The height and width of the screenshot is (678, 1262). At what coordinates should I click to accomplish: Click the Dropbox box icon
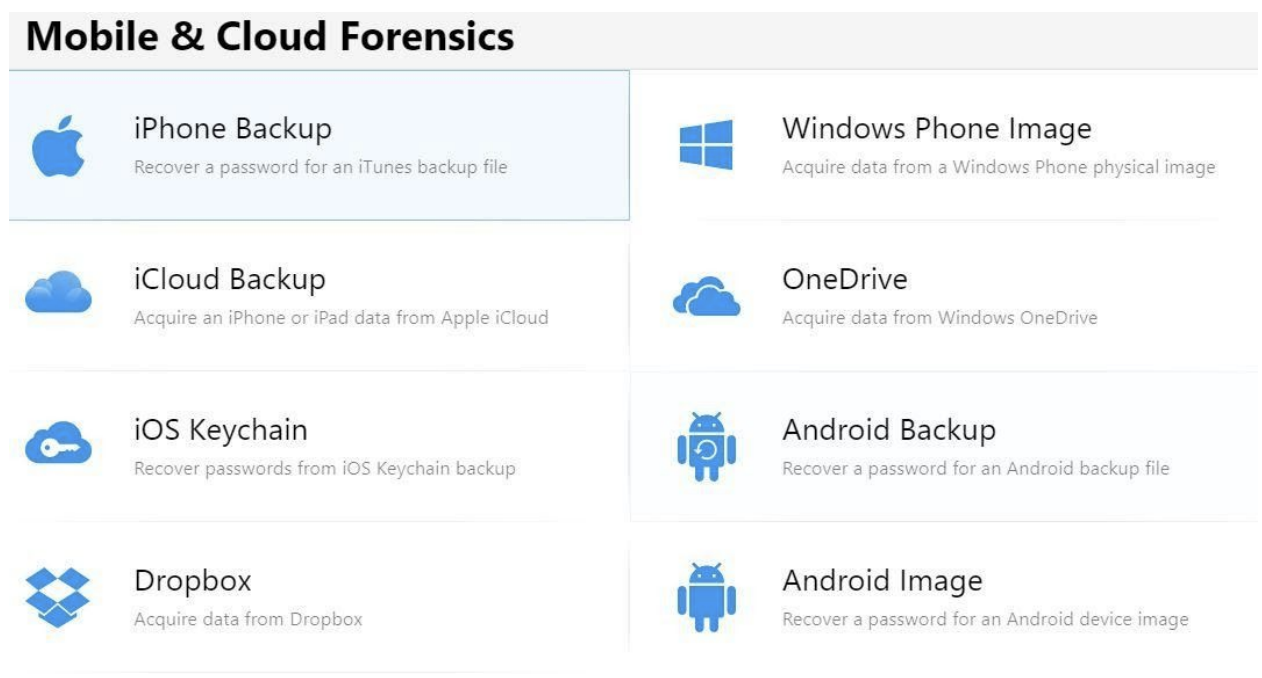[58, 596]
